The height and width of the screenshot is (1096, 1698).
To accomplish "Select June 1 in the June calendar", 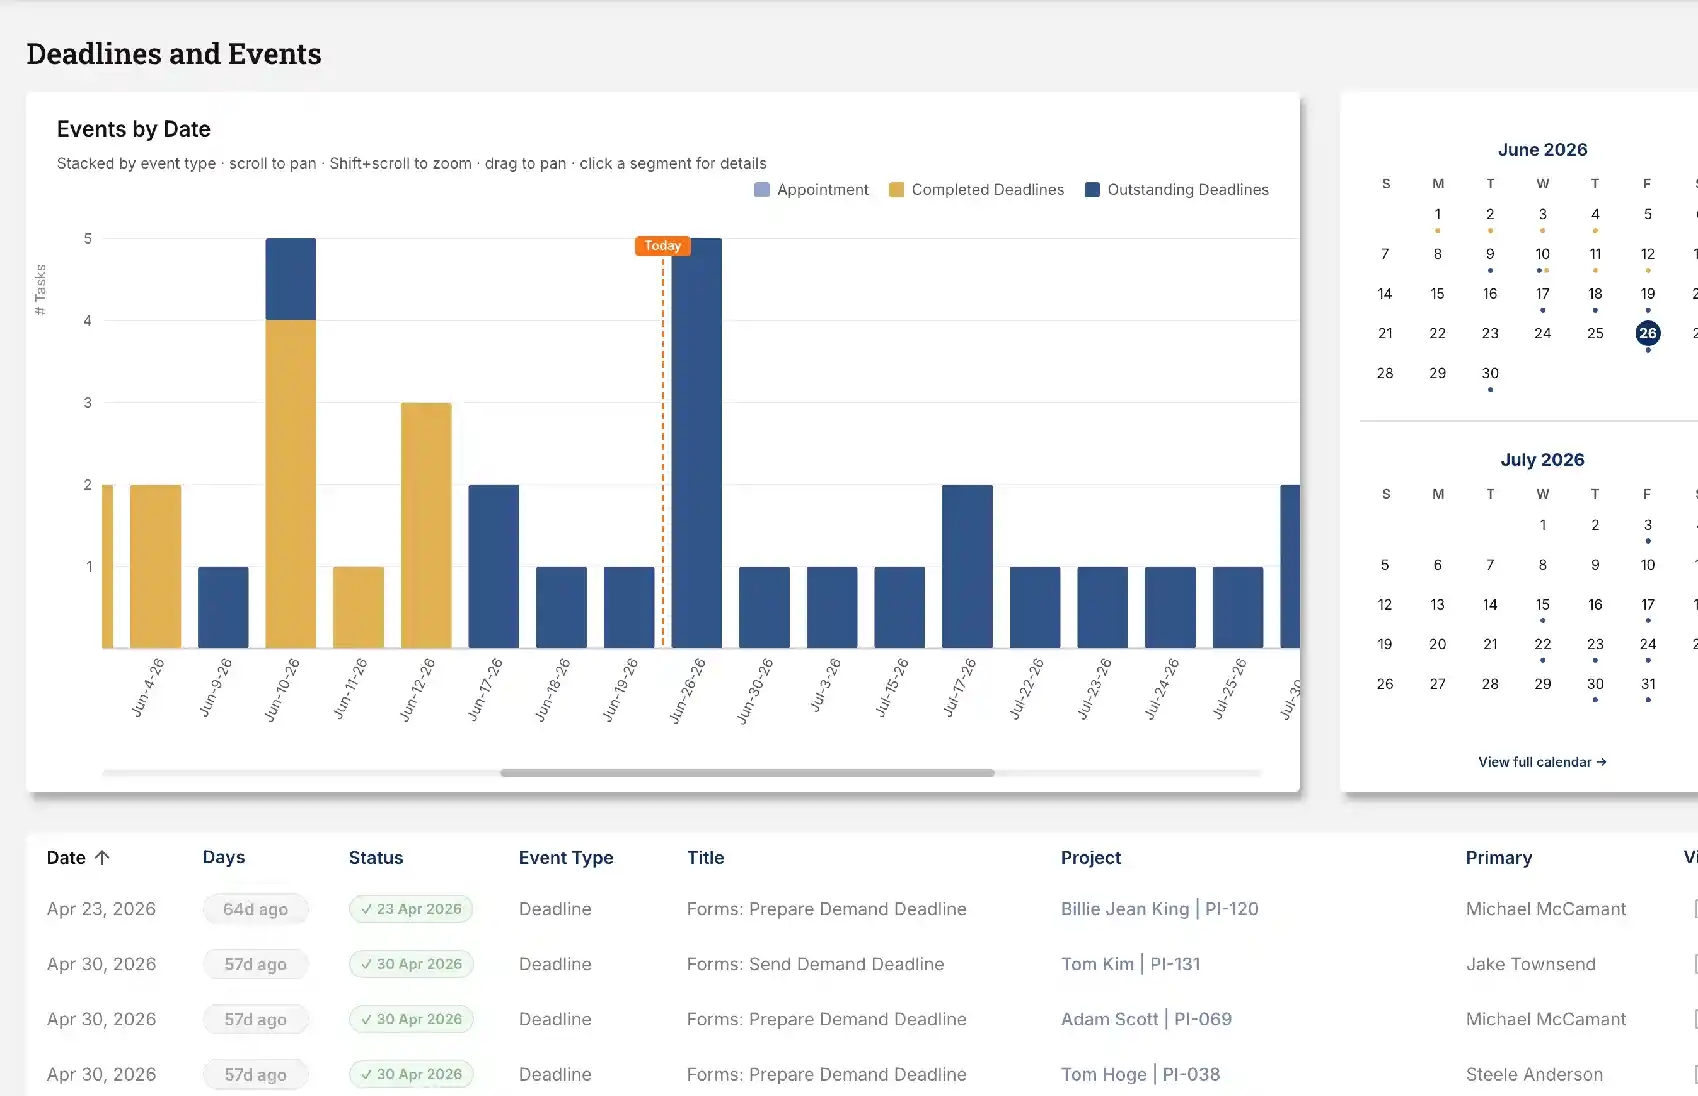I will tap(1437, 215).
